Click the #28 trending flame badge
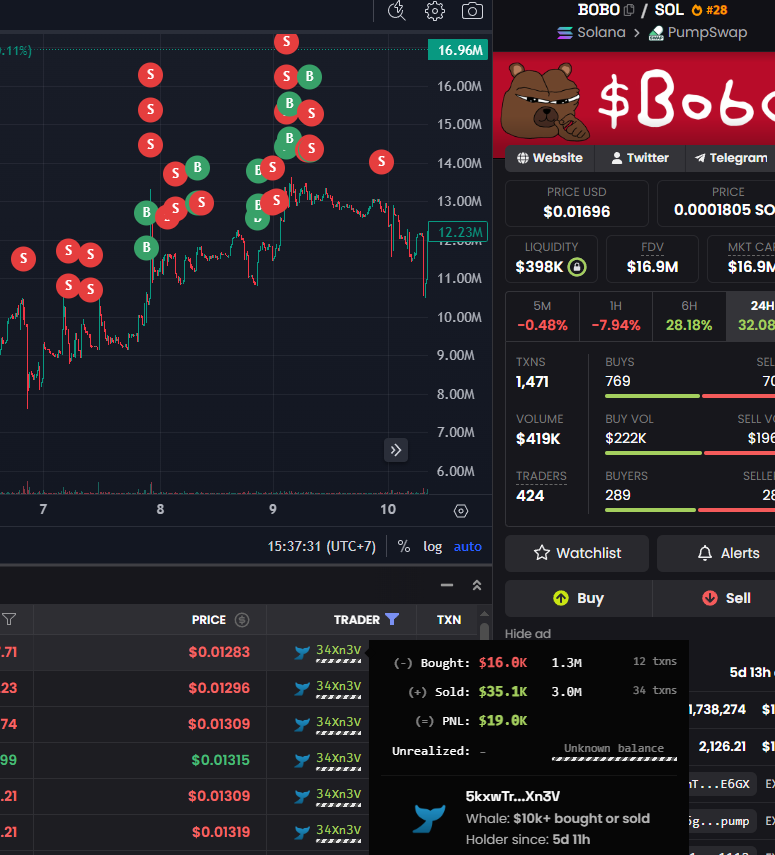The height and width of the screenshot is (855, 775). (x=709, y=10)
